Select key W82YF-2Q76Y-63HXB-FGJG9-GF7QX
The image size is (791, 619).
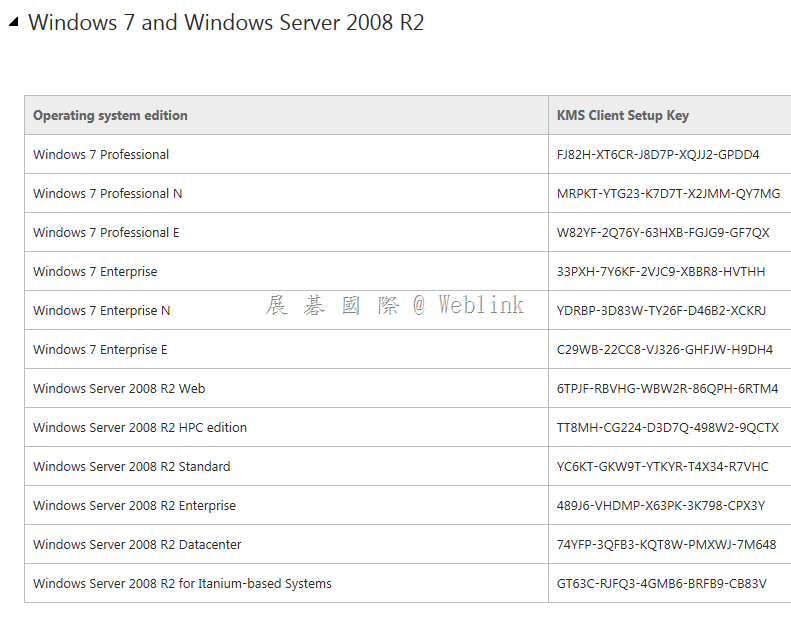pyautogui.click(x=663, y=233)
